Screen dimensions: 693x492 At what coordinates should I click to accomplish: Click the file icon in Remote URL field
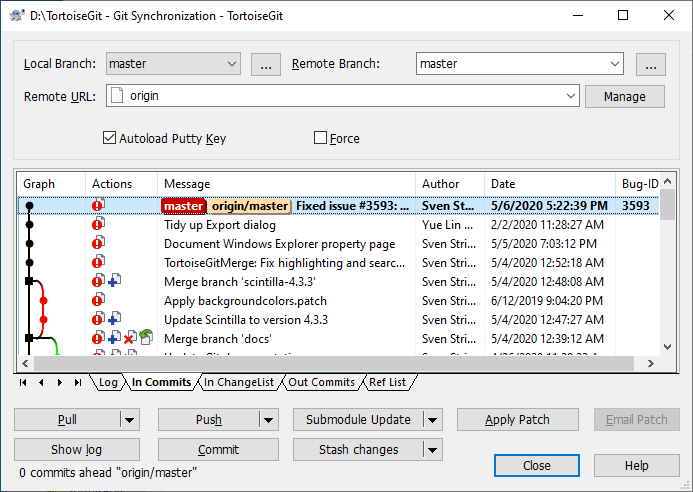click(116, 96)
